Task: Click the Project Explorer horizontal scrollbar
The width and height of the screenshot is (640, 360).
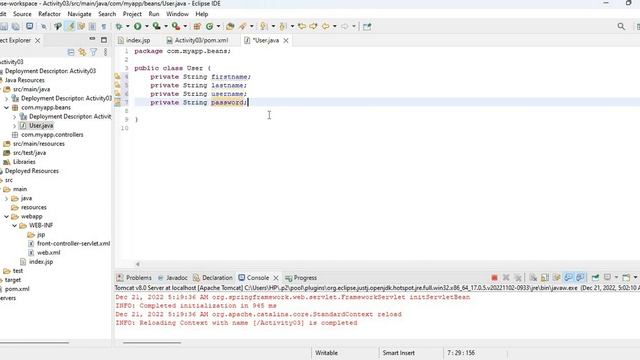Action: tap(34, 343)
